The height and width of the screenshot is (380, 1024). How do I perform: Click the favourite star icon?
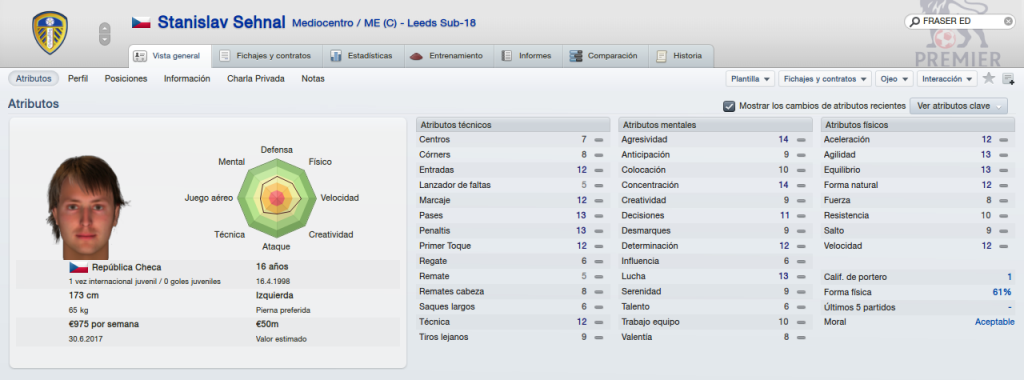[989, 78]
